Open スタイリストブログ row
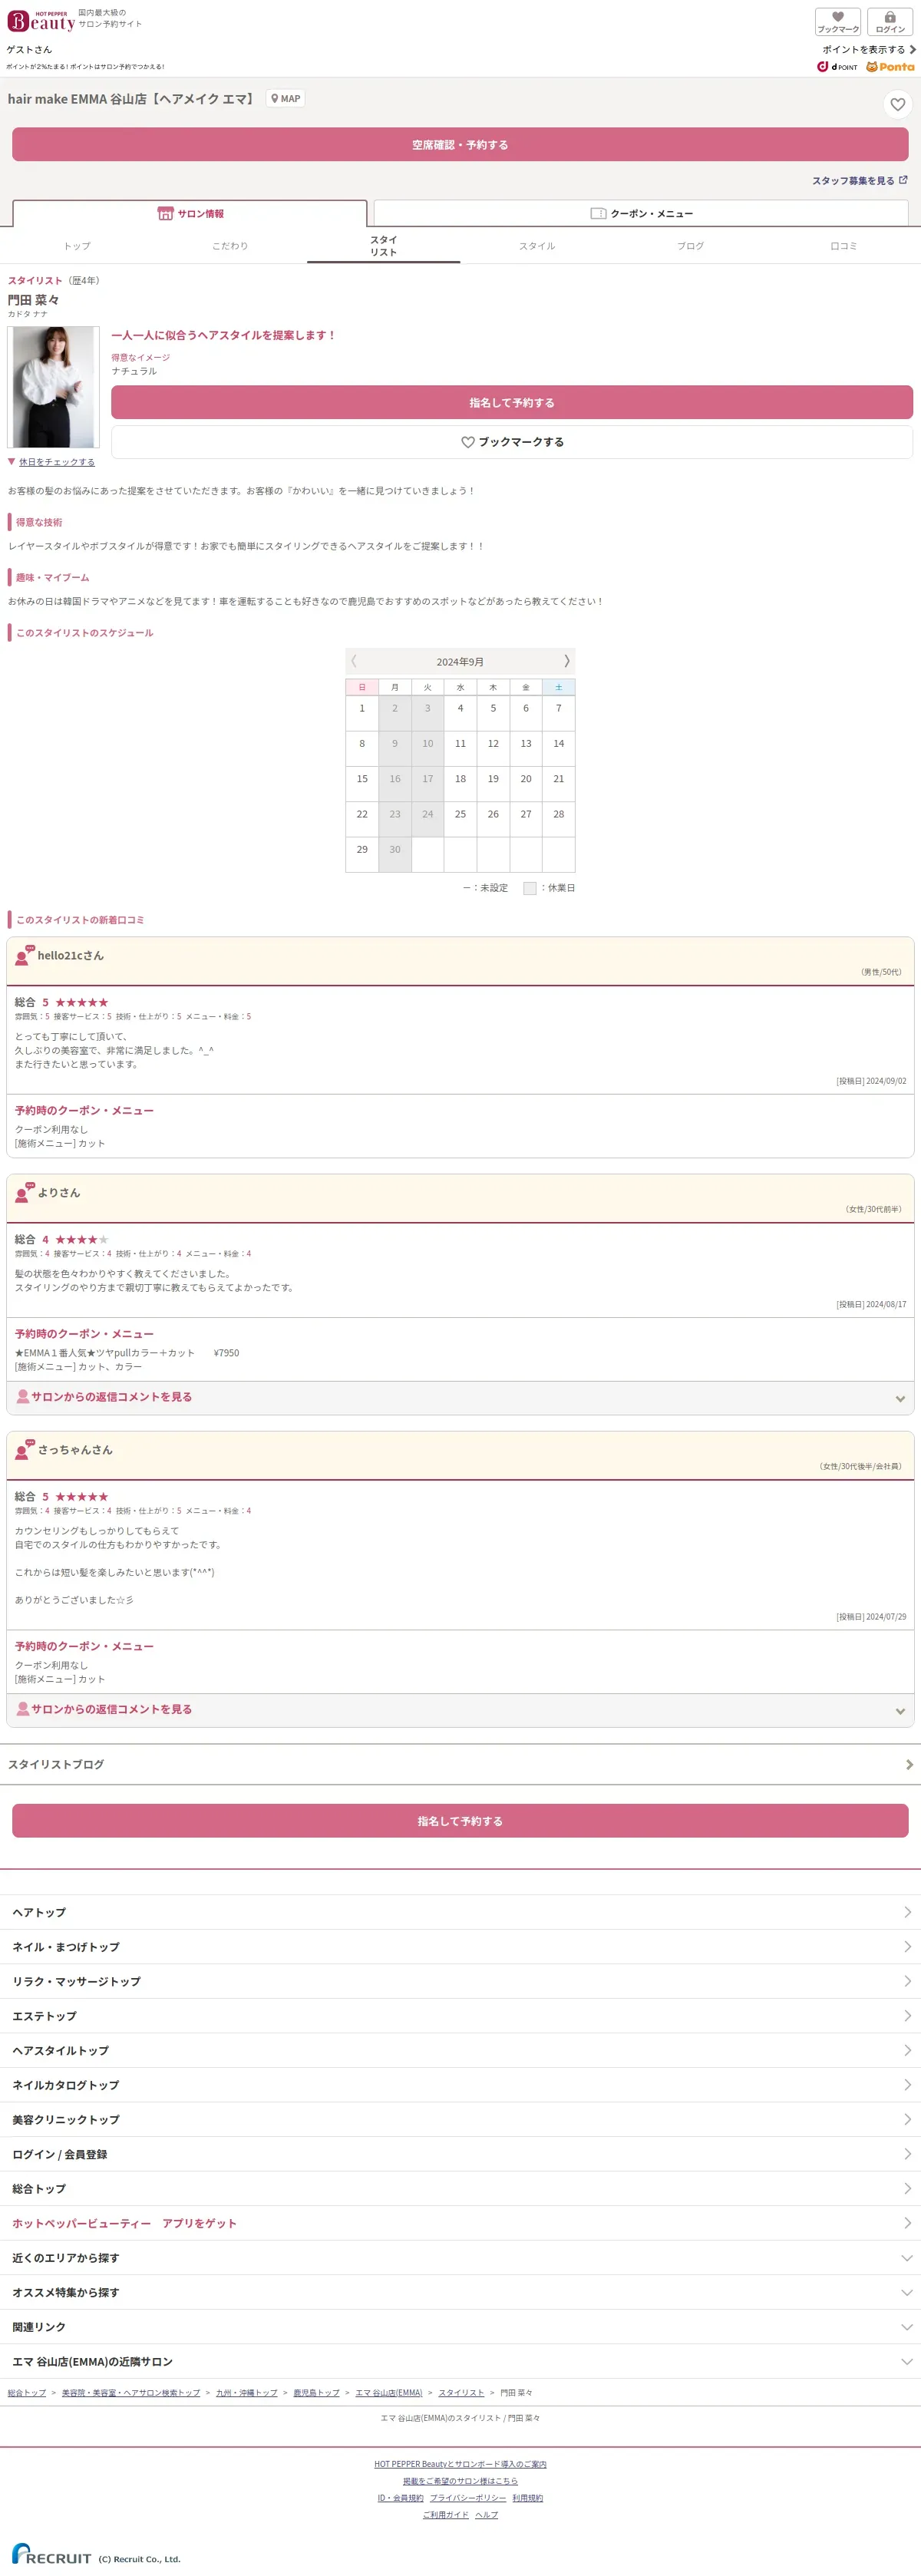 pyautogui.click(x=460, y=1765)
